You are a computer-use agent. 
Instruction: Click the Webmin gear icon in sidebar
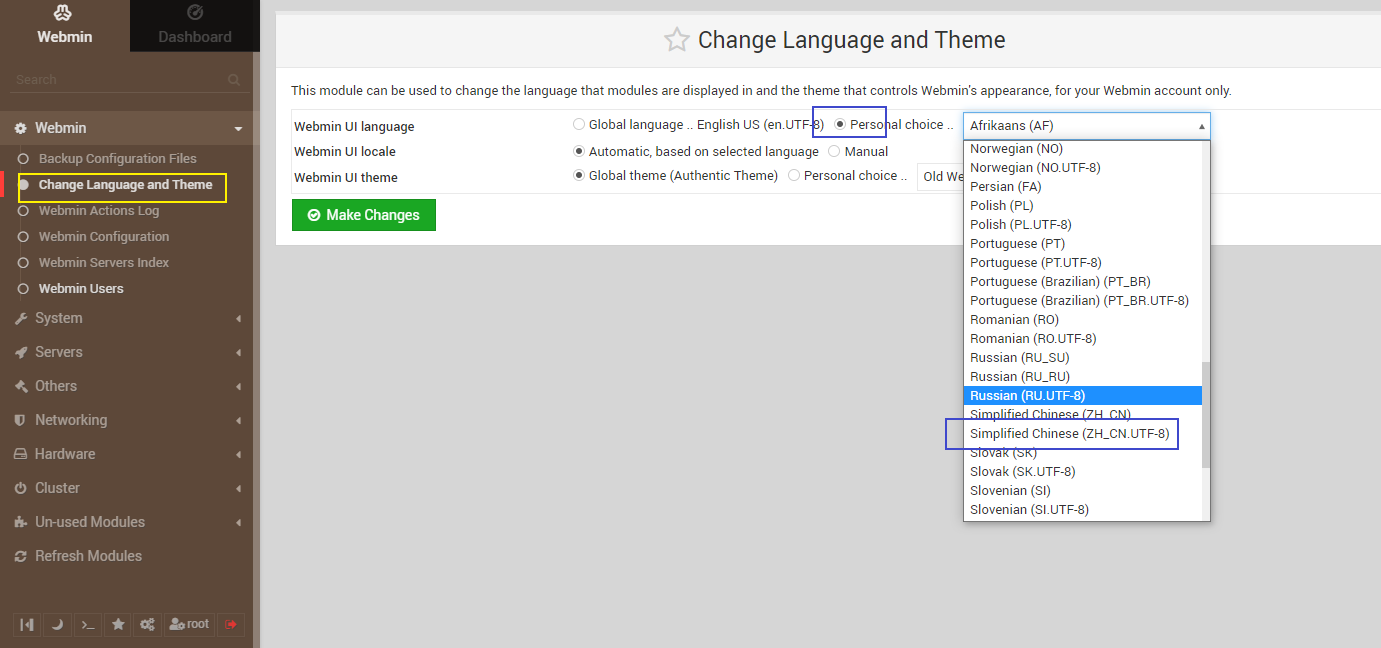[20, 128]
